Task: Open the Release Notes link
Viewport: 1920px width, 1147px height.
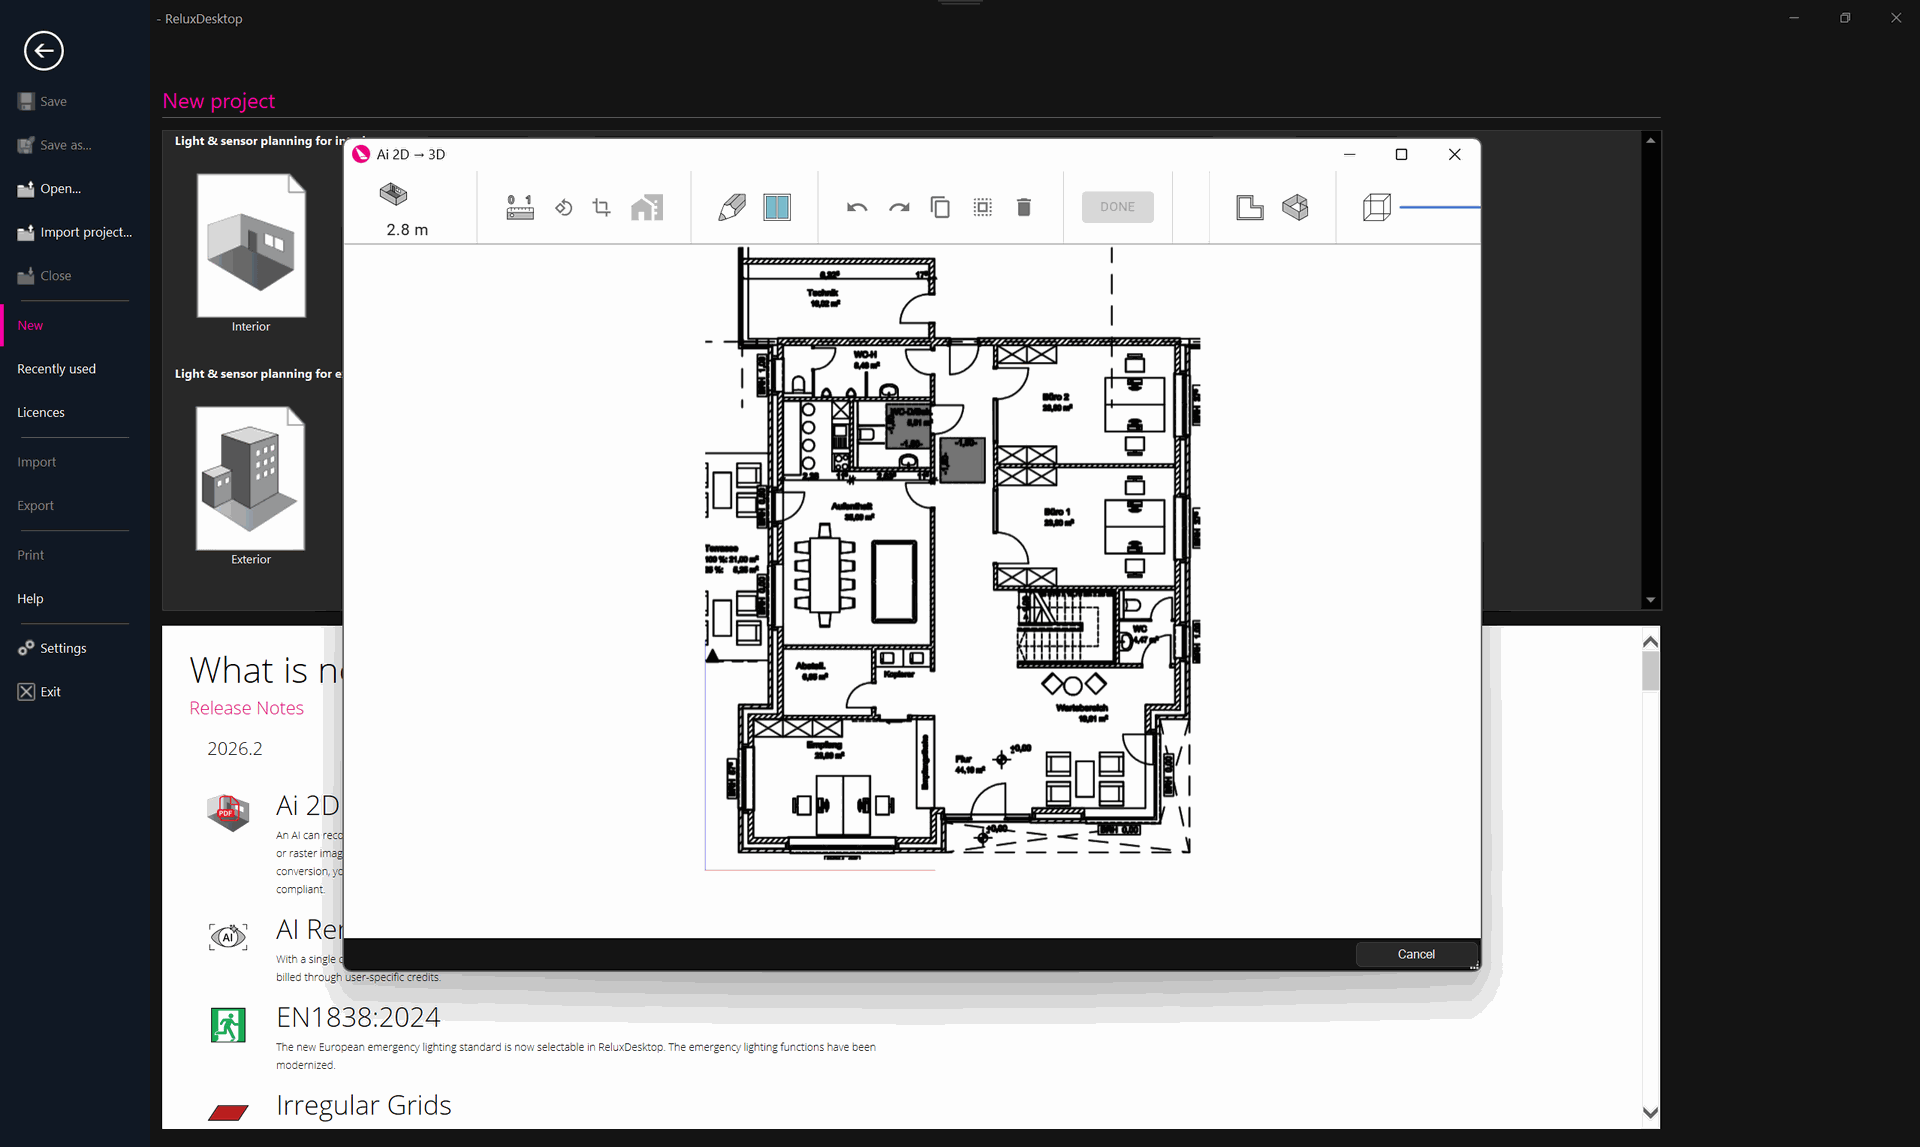Action: click(x=247, y=708)
